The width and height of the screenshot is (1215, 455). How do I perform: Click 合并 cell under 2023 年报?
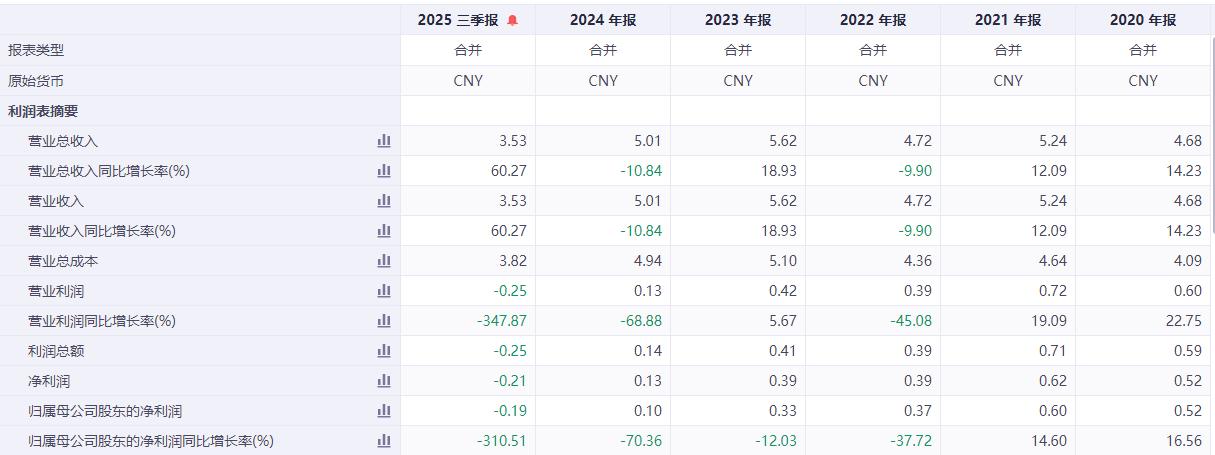click(738, 50)
